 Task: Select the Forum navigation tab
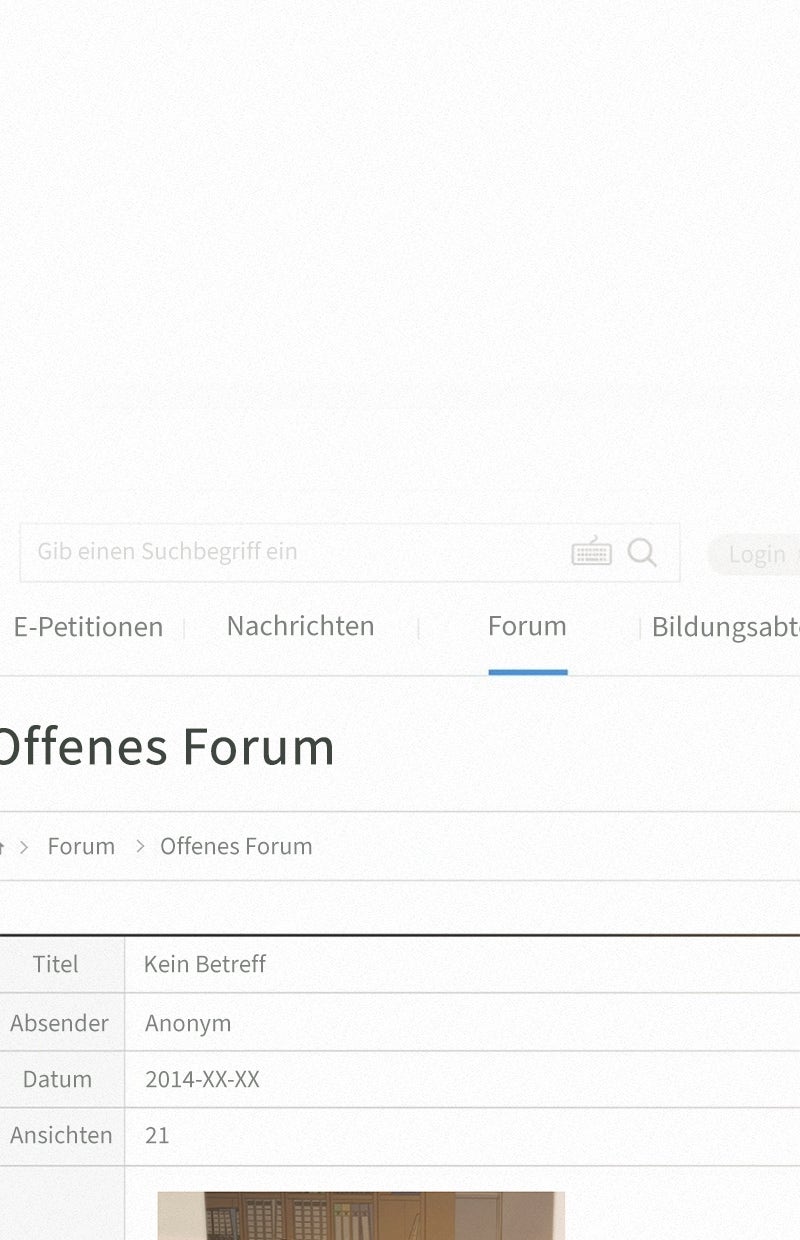tap(527, 626)
